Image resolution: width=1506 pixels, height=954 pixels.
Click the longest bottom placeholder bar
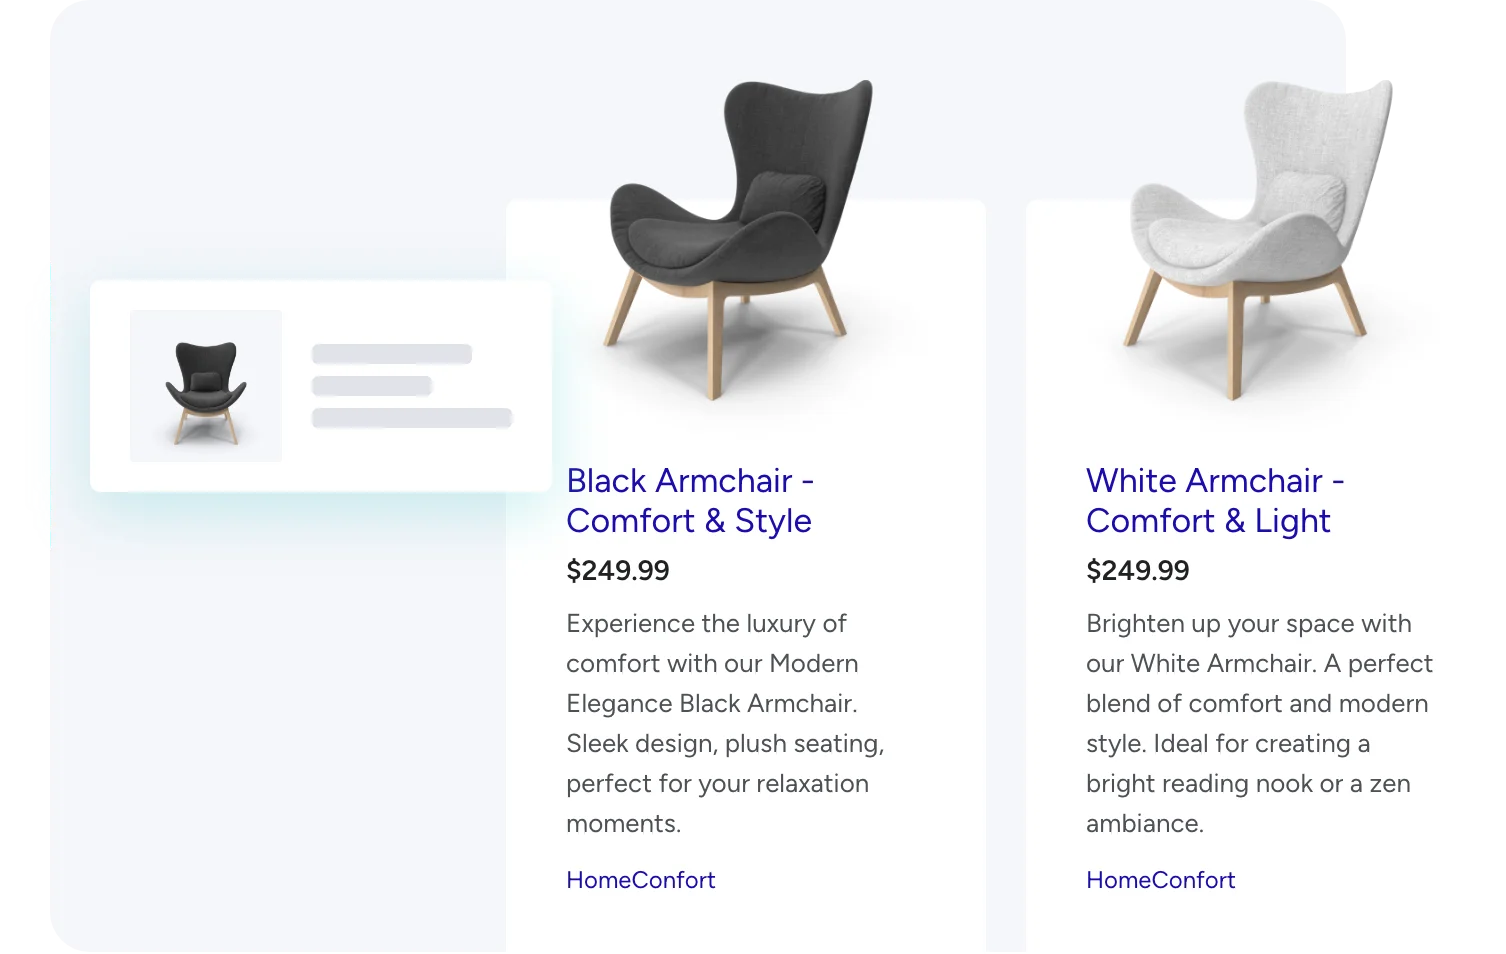411,418
